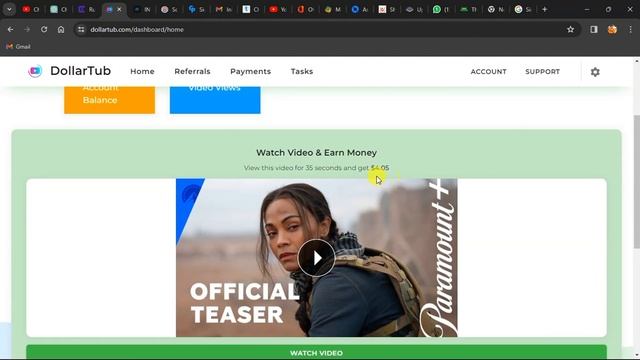
Task: Click the 'Watch Video & Earn Money' heading
Action: pyautogui.click(x=316, y=153)
